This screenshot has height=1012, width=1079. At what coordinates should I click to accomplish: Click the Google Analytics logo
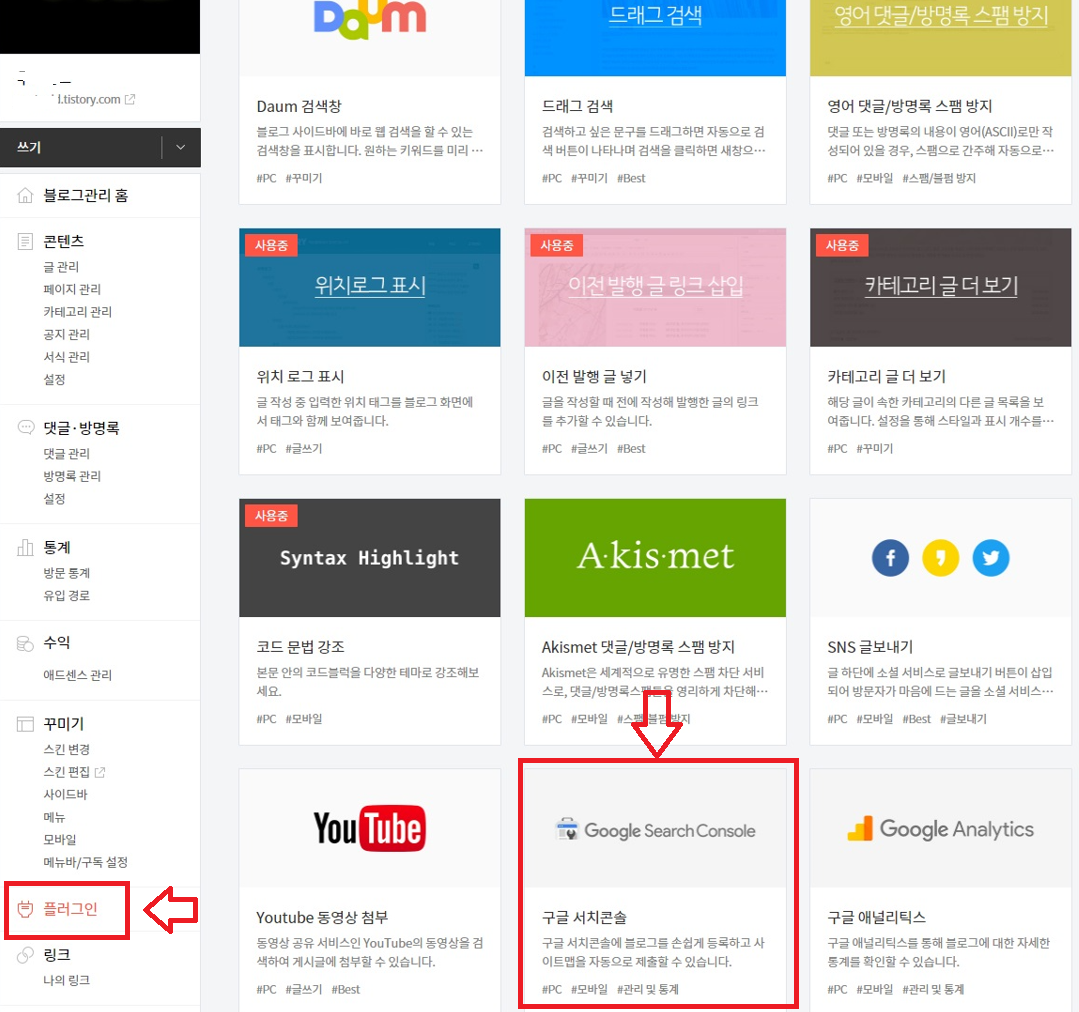point(941,829)
